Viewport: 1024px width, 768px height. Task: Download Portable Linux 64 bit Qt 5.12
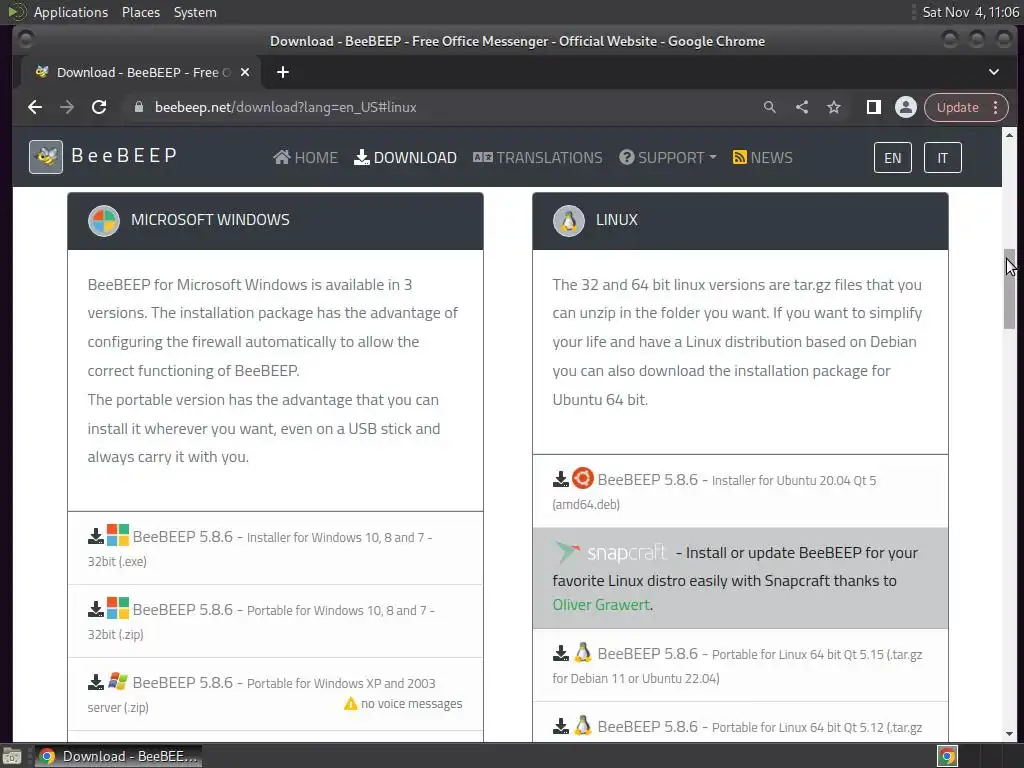click(x=740, y=723)
